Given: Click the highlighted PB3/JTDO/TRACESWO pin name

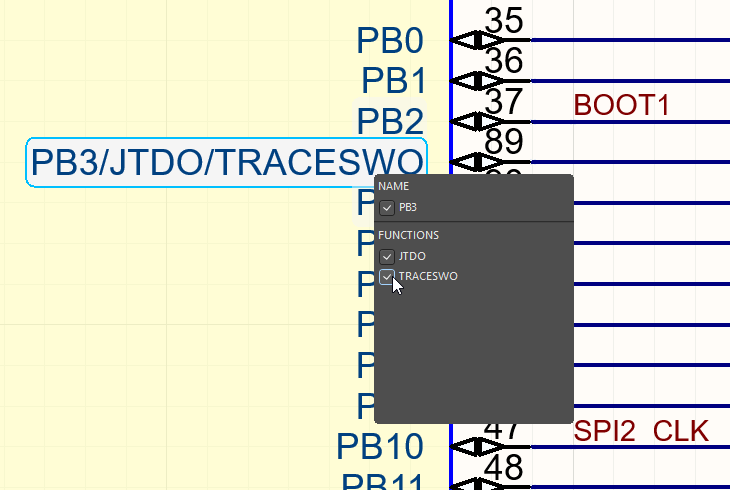Looking at the screenshot, I should [x=226, y=162].
